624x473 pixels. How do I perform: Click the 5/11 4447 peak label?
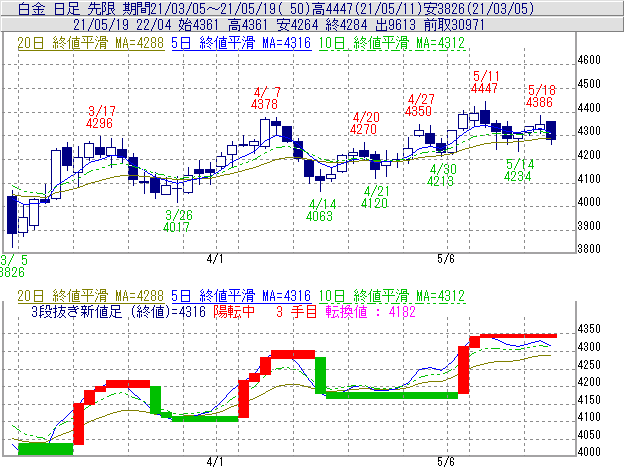coord(485,82)
